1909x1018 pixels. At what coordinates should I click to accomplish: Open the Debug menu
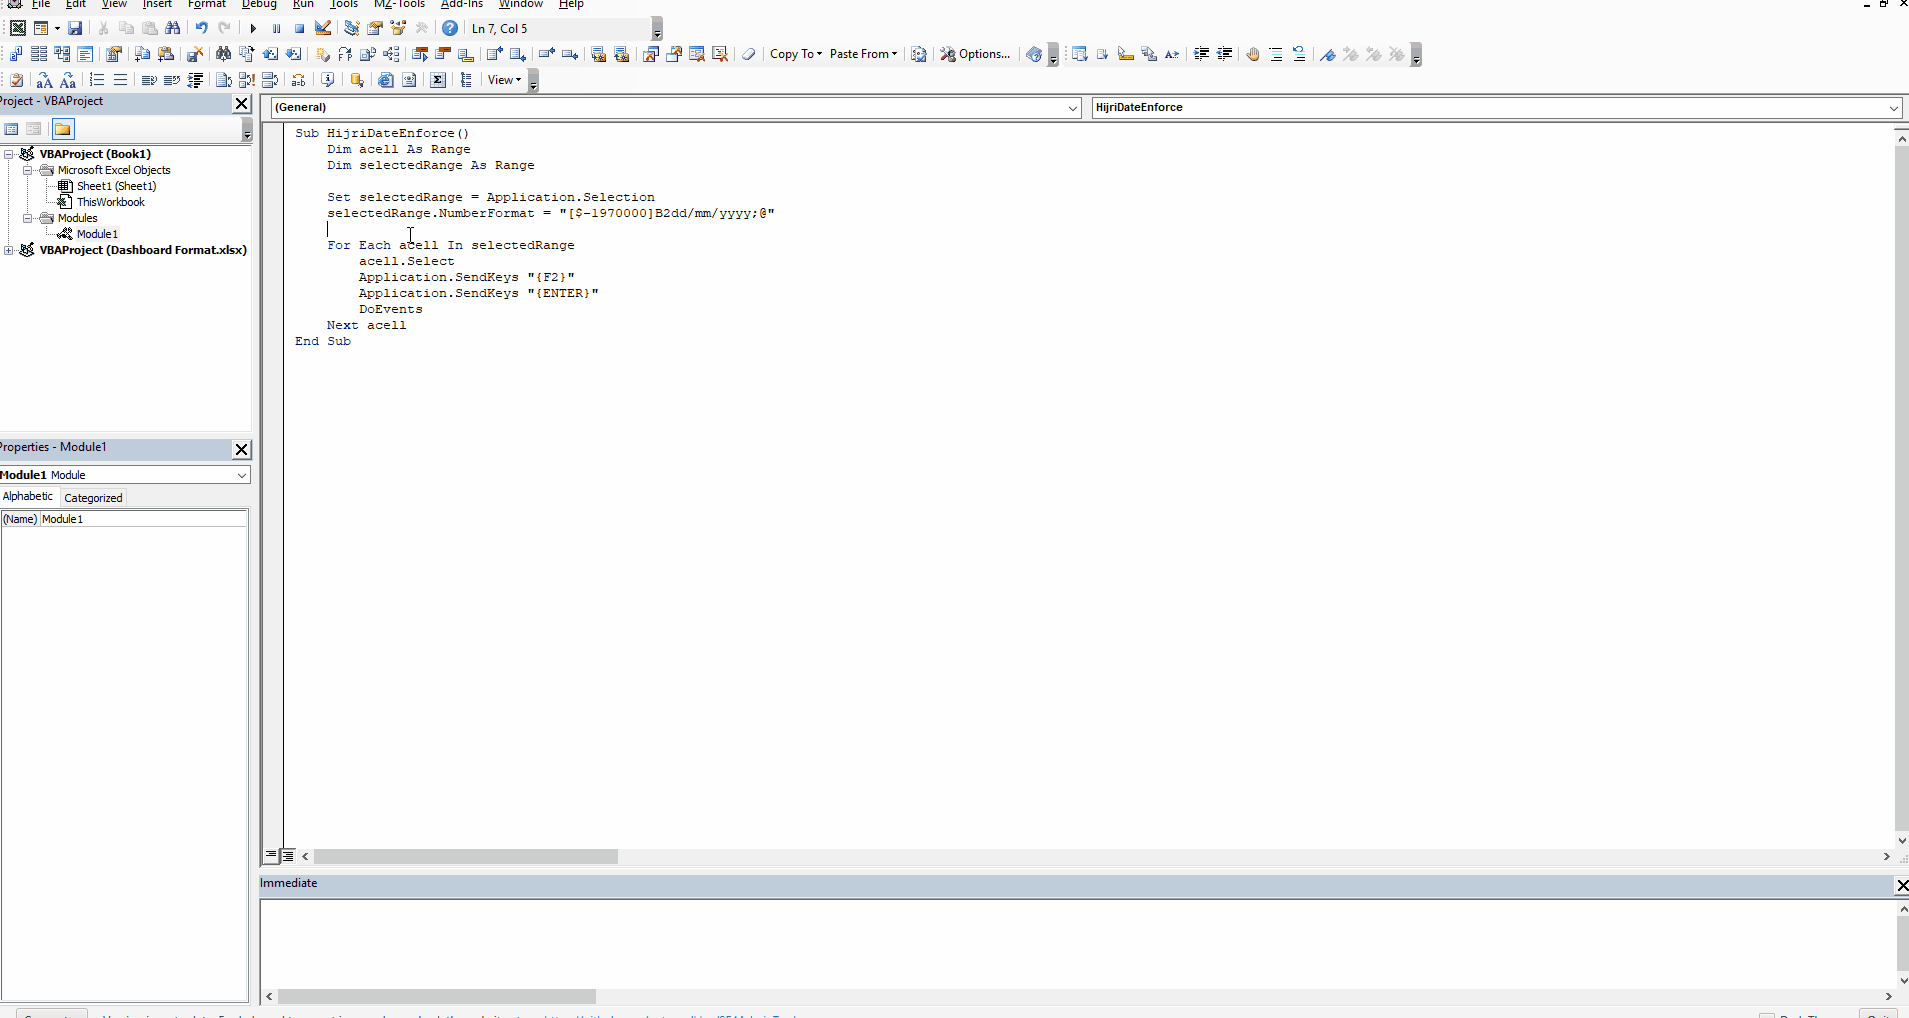[x=259, y=5]
